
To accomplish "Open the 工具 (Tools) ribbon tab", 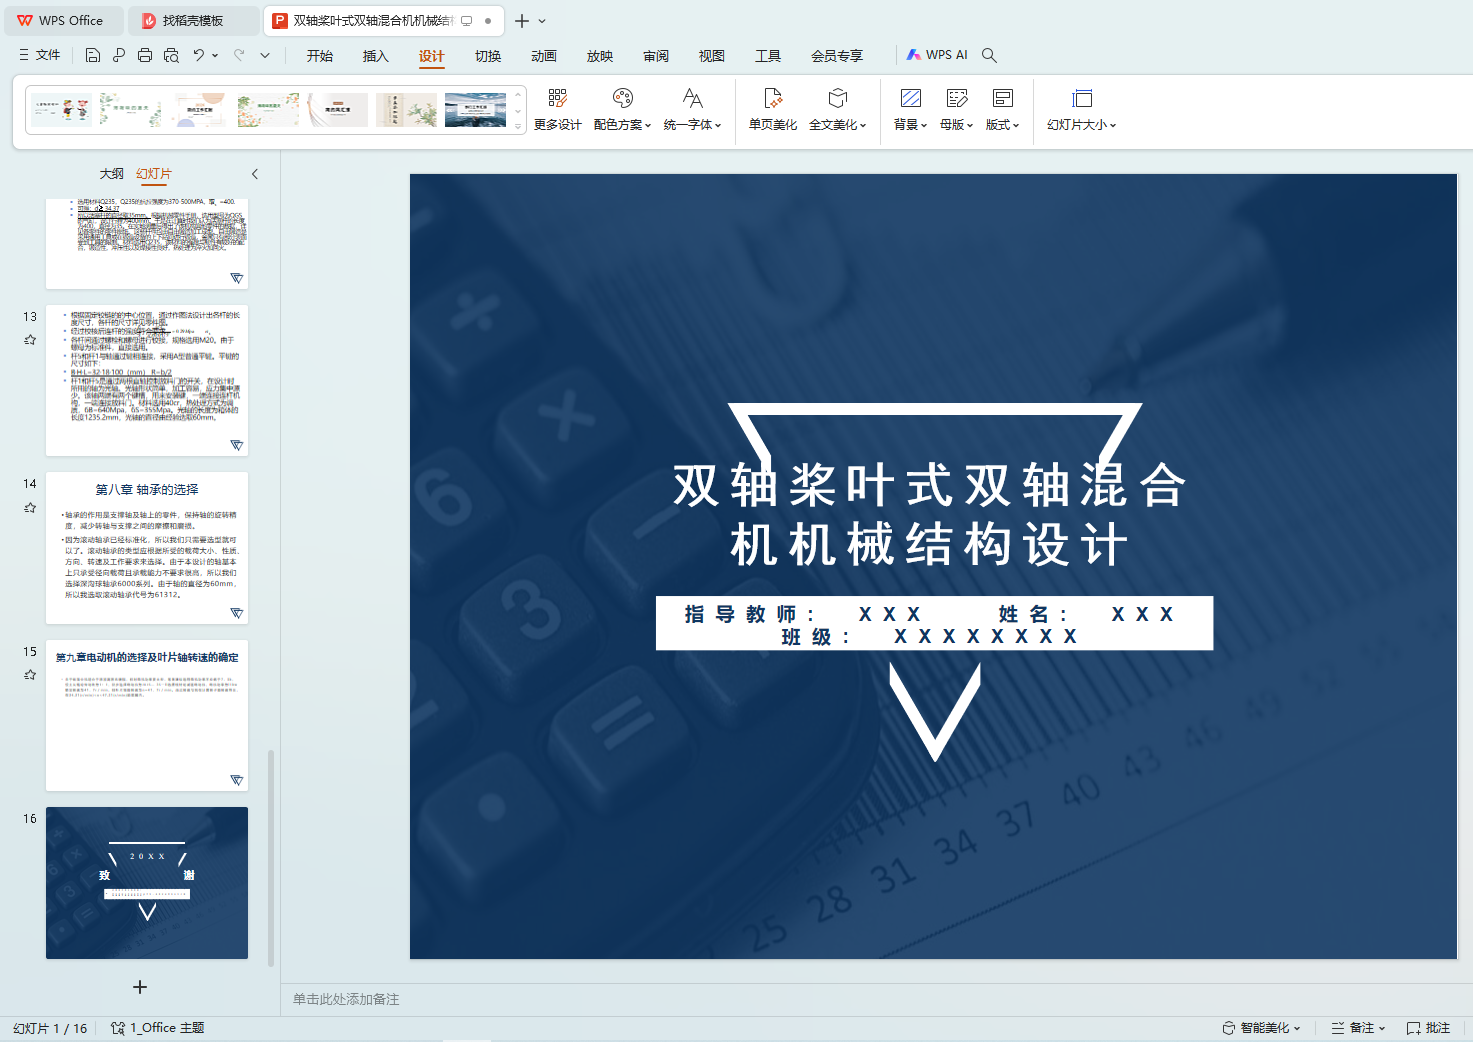I will pyautogui.click(x=768, y=56).
